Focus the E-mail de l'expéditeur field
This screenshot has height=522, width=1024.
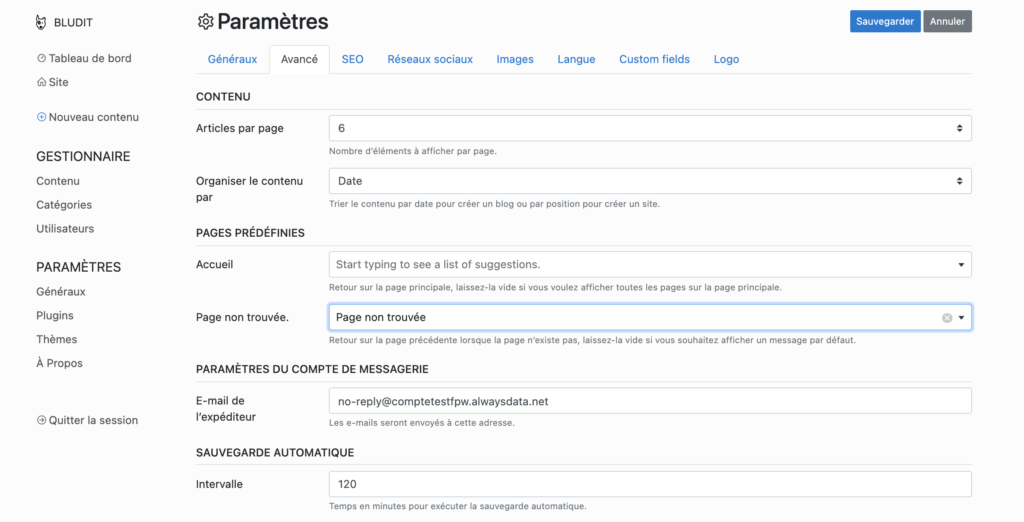pos(650,401)
